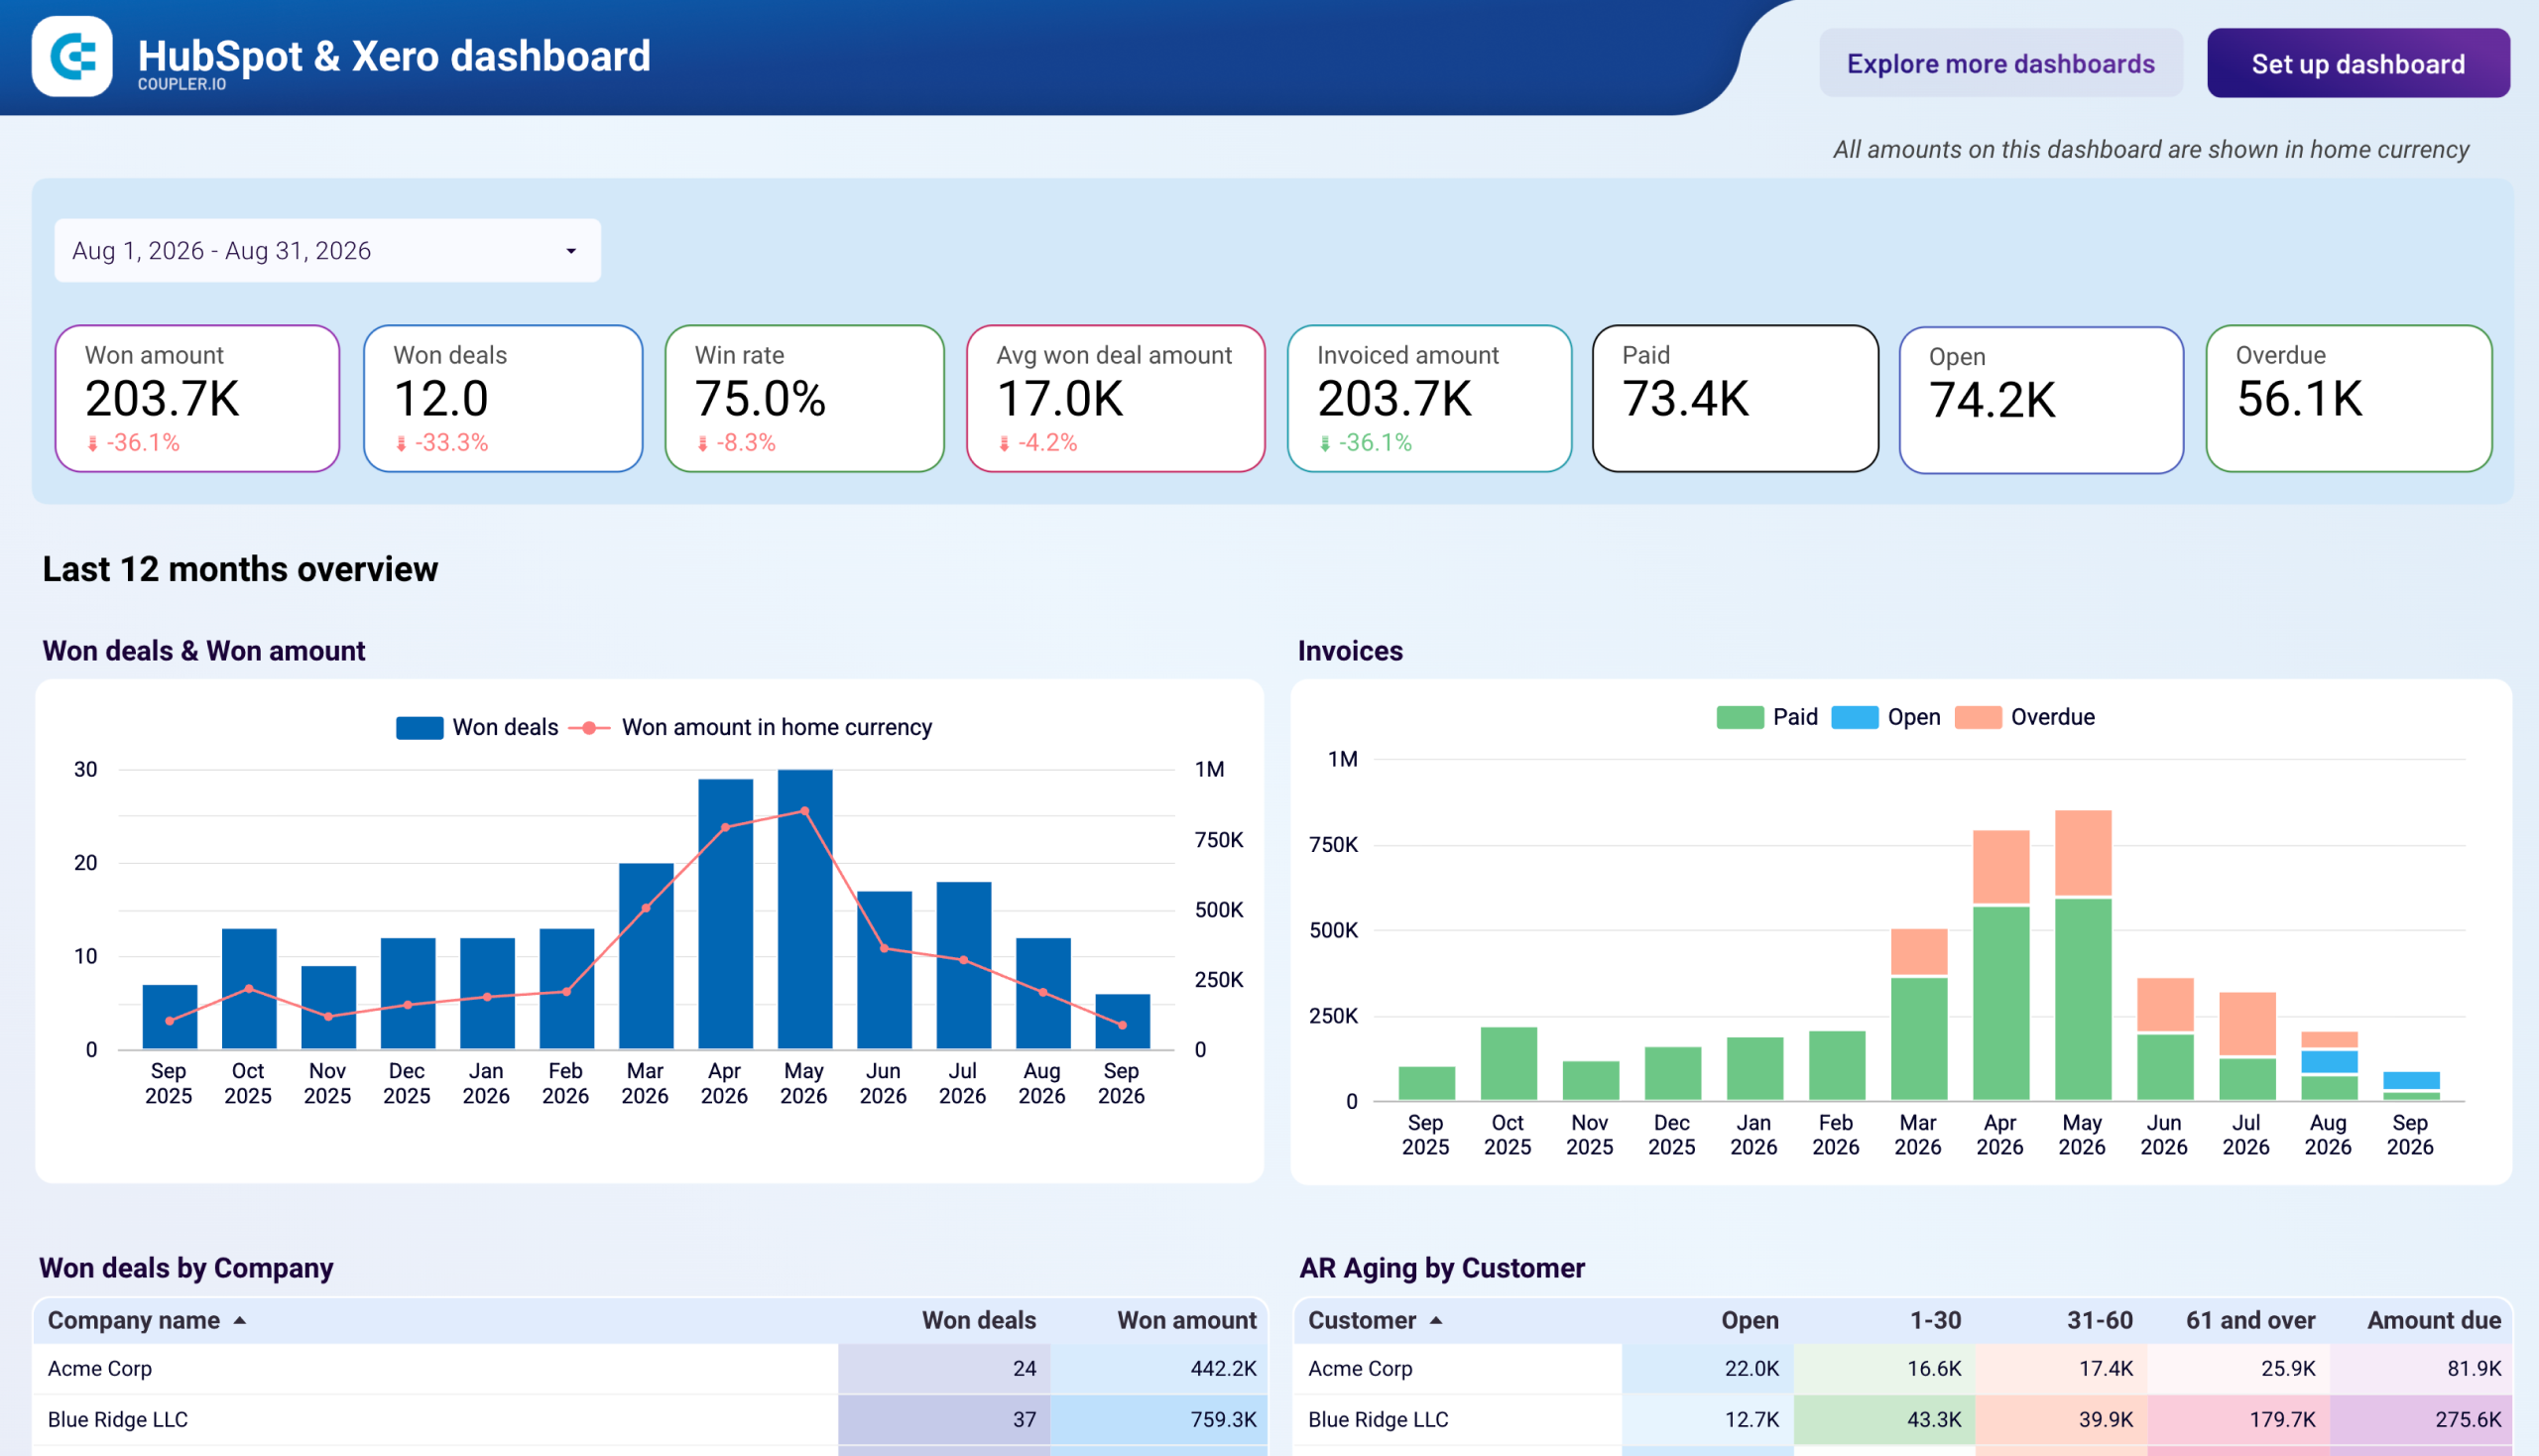The width and height of the screenshot is (2539, 1456).
Task: Click the Avg won deal amount card
Action: tap(1116, 398)
